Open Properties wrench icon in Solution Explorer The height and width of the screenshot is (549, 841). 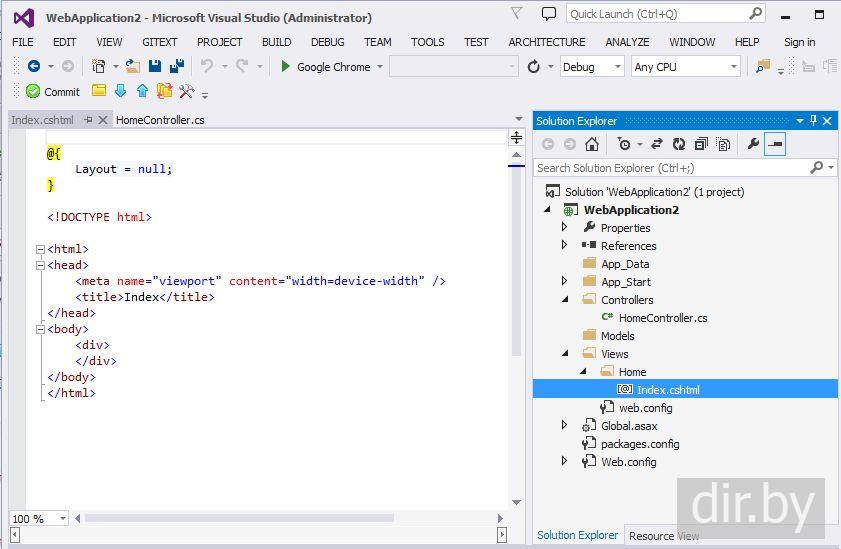pos(753,144)
